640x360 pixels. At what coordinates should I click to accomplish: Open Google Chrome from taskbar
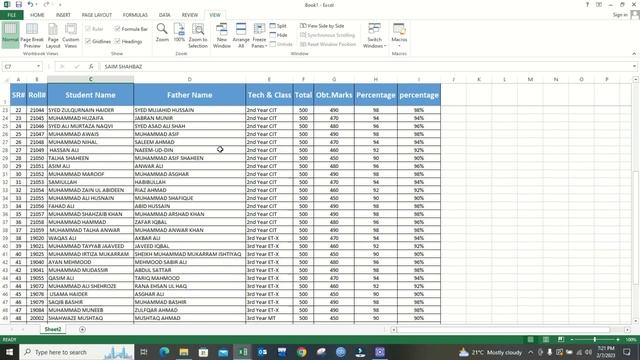click(302, 352)
